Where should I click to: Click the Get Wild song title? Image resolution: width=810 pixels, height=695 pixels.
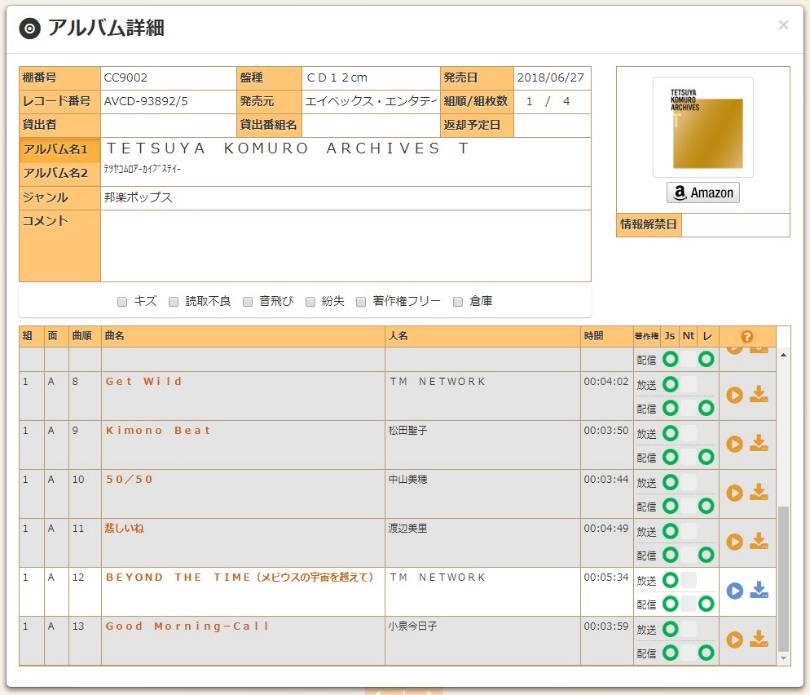coord(144,381)
